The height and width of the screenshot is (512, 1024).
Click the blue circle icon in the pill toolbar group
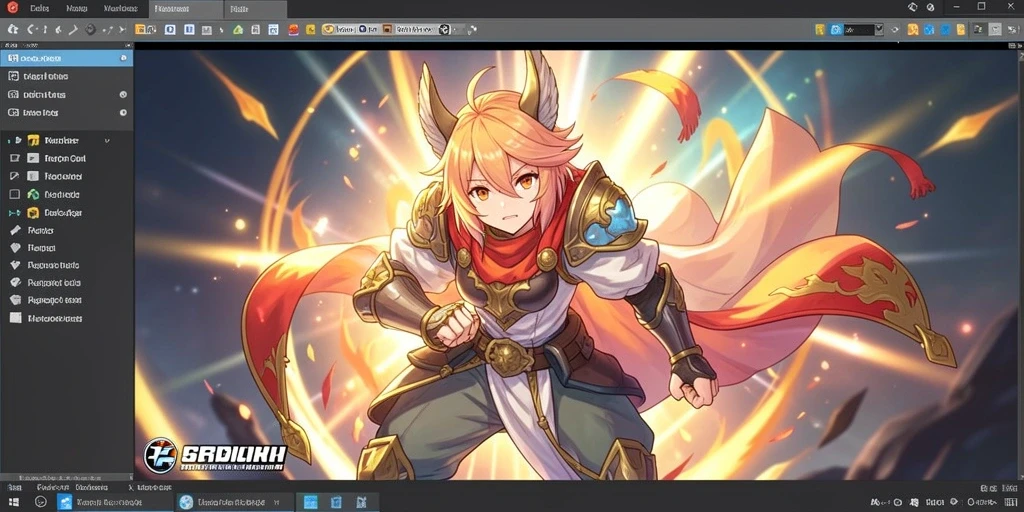coord(362,29)
